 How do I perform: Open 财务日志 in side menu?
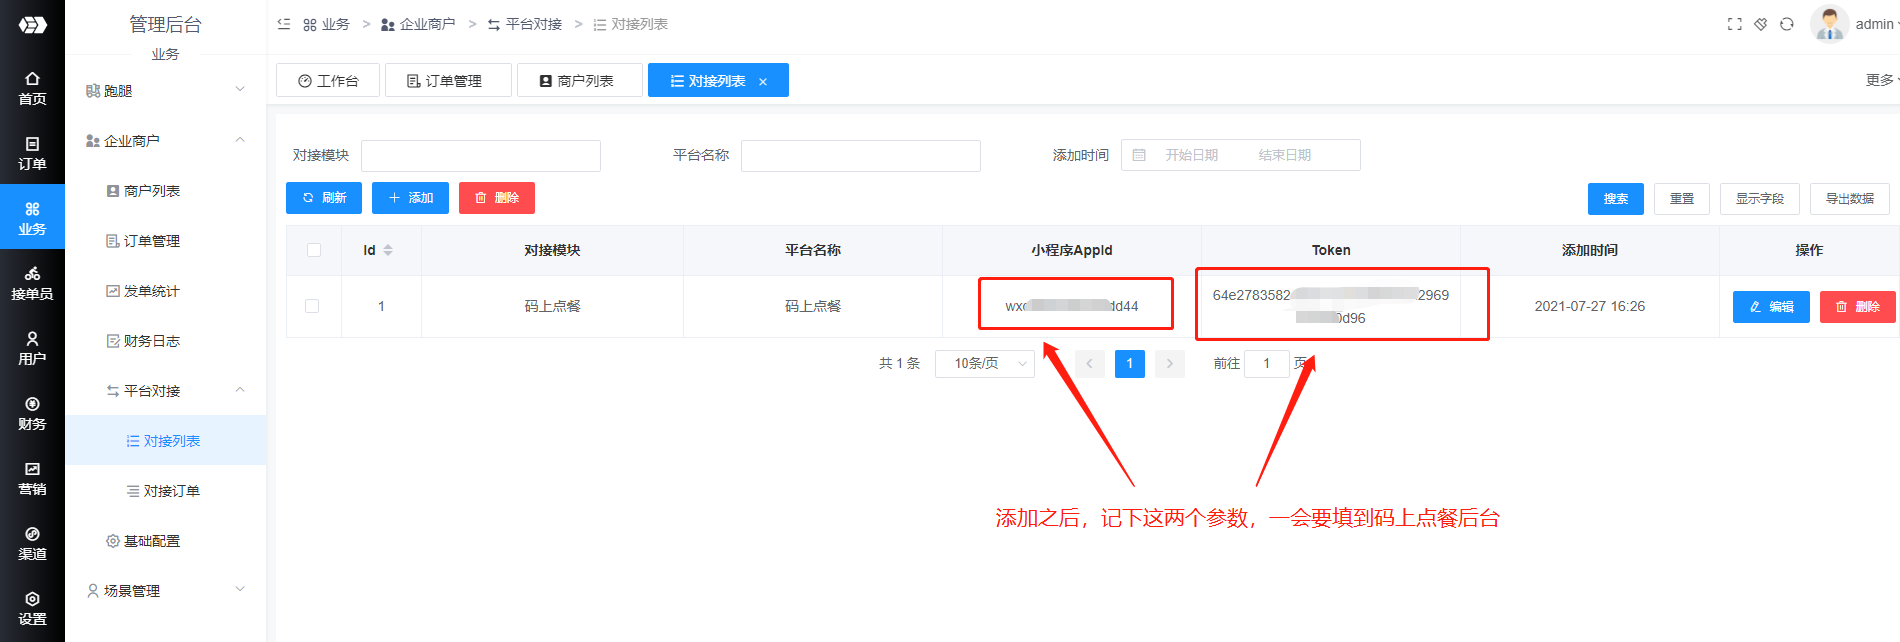pyautogui.click(x=166, y=340)
